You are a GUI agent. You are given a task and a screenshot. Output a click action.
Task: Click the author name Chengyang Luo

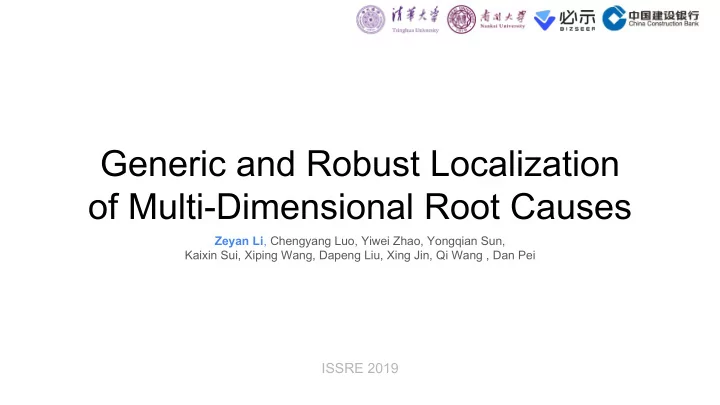[312, 241]
